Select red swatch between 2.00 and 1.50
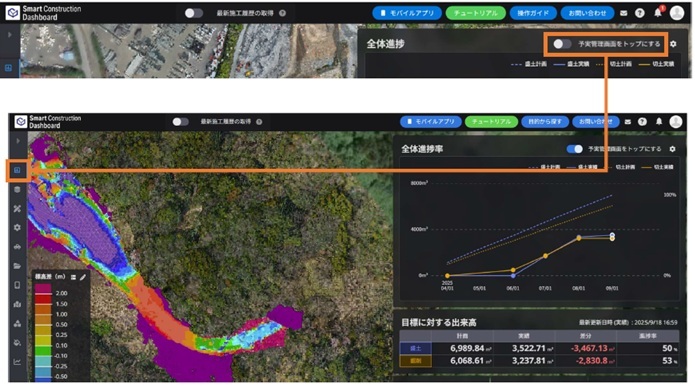Viewport: 695px width, 387px height. (43, 299)
